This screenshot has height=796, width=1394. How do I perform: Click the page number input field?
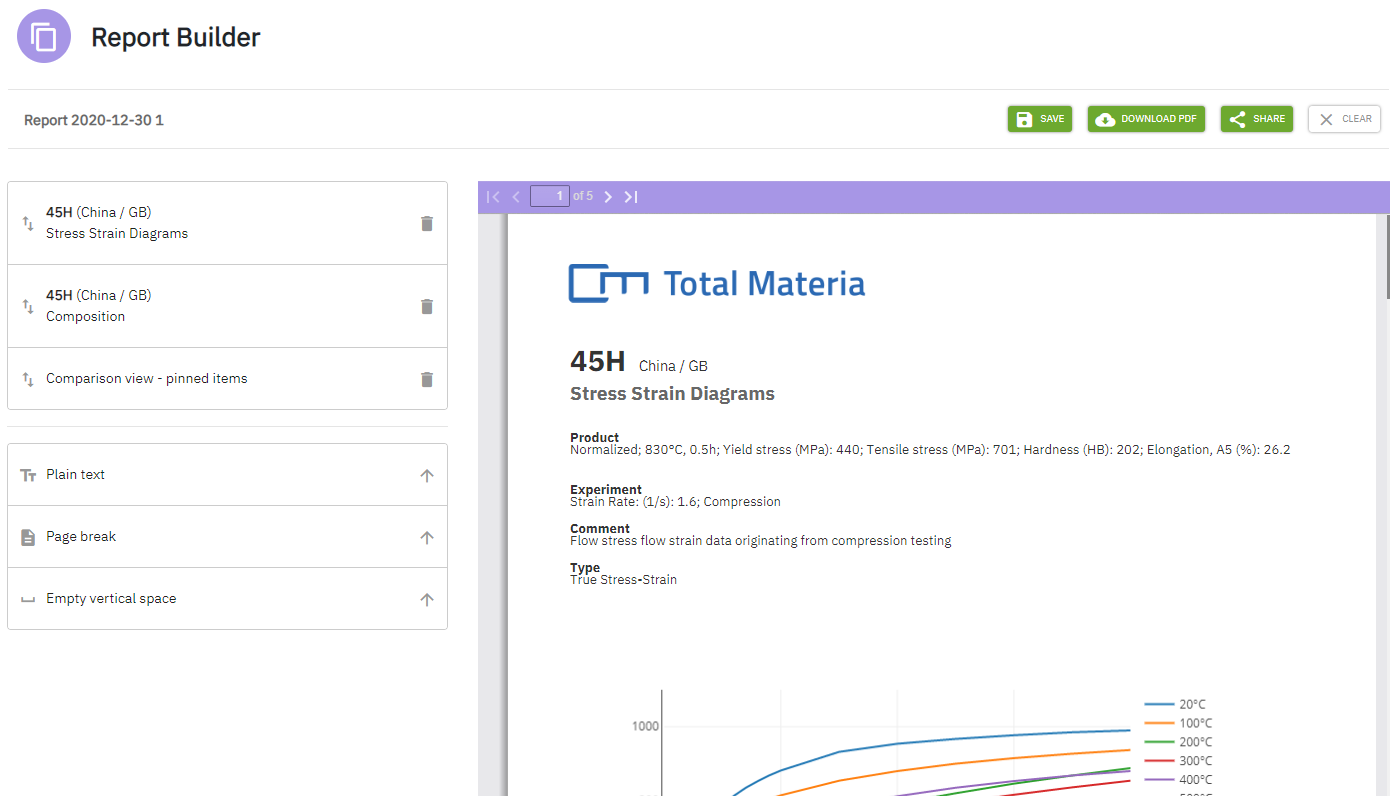point(550,196)
